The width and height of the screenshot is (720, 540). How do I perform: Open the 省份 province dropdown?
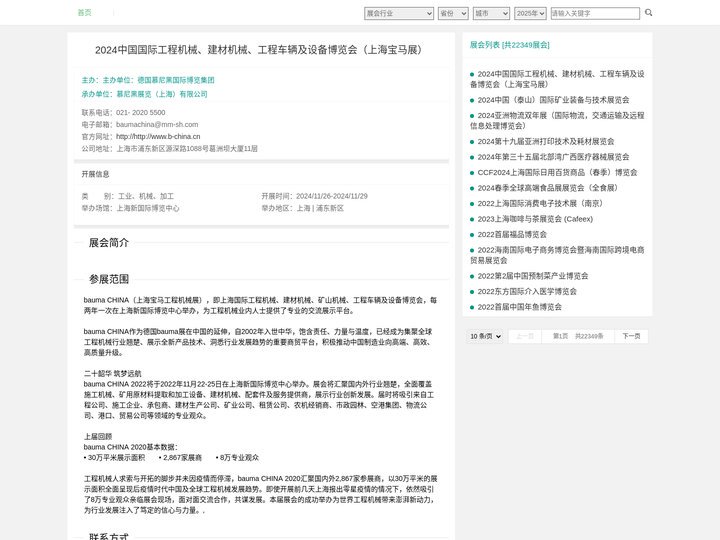tap(453, 13)
